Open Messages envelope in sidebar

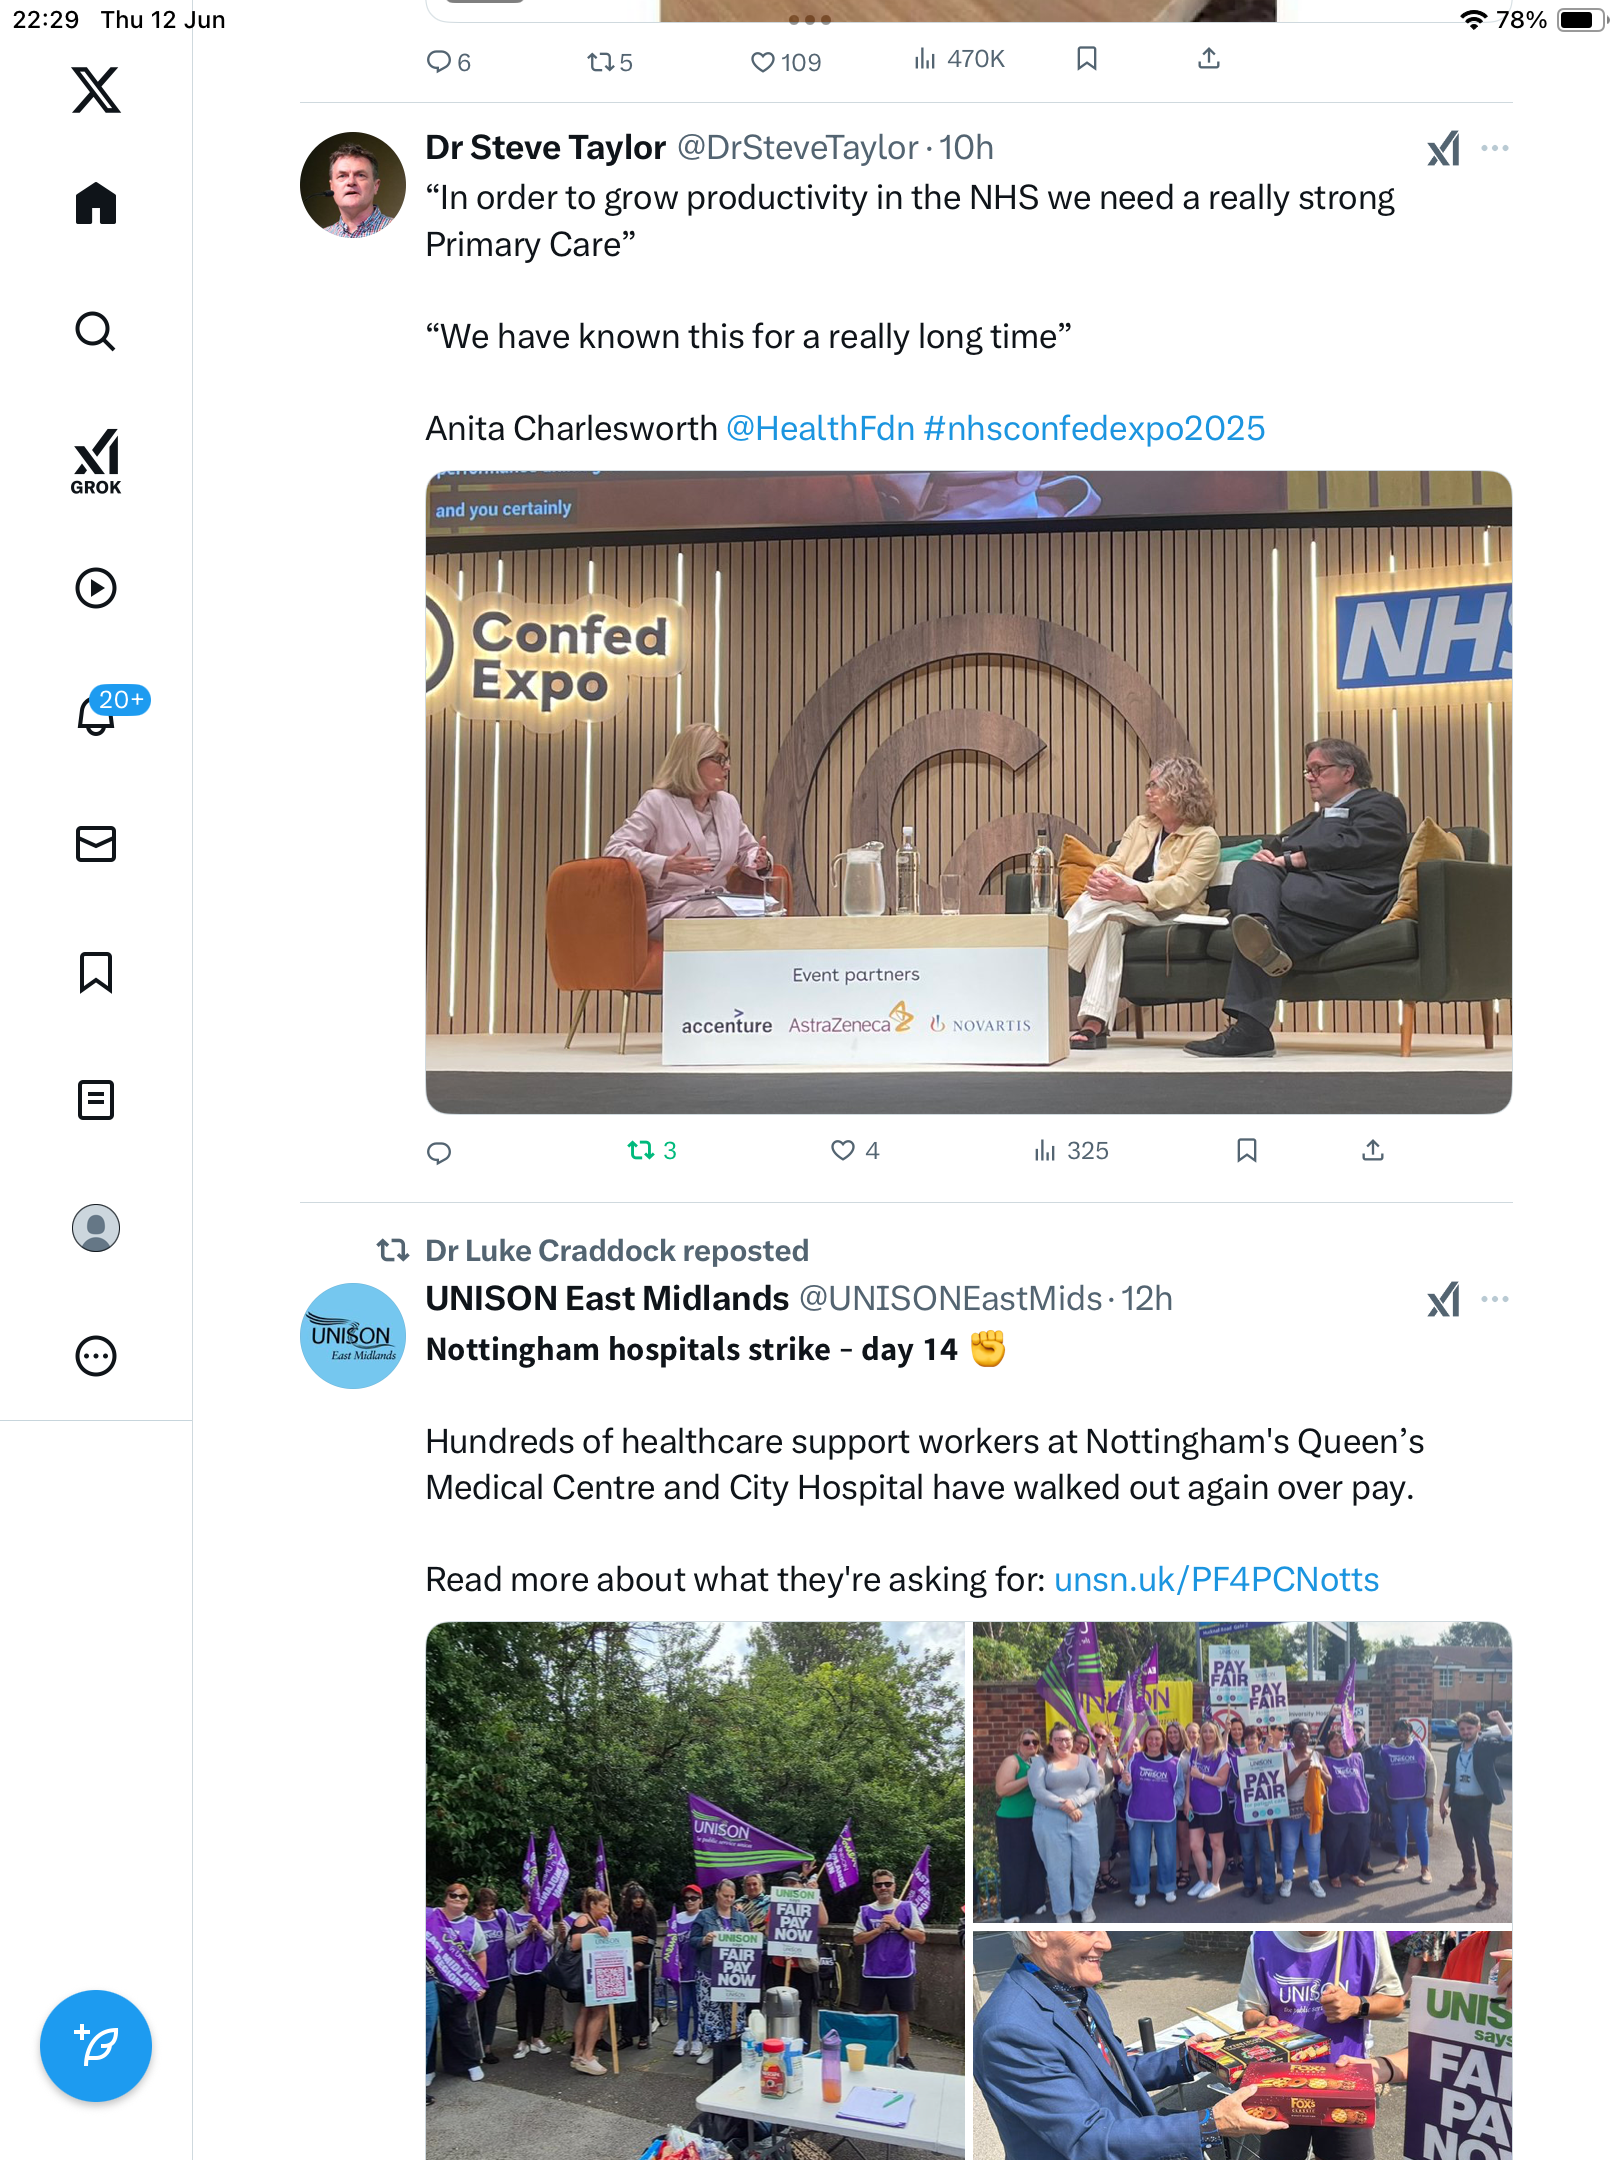coord(96,844)
